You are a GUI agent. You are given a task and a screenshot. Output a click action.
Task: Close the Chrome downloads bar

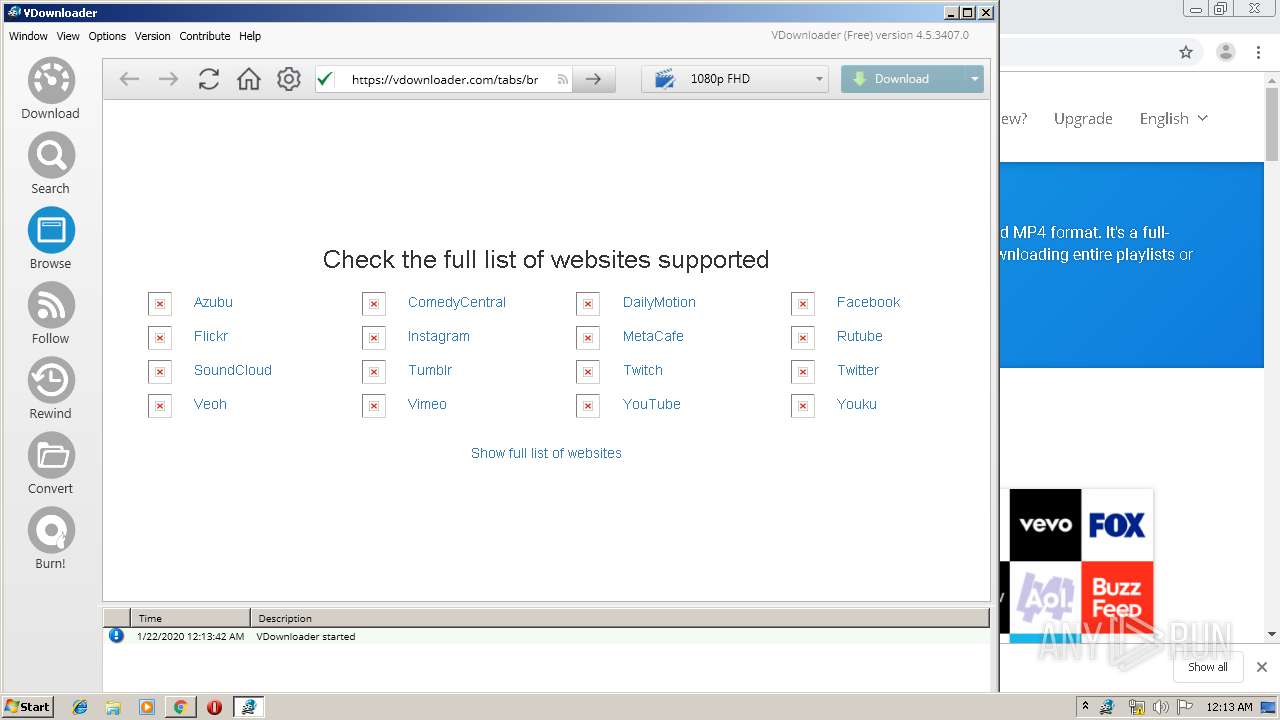point(1262,667)
